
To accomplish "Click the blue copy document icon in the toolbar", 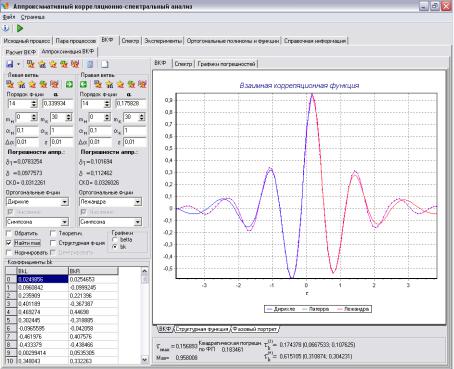I will (x=90, y=64).
